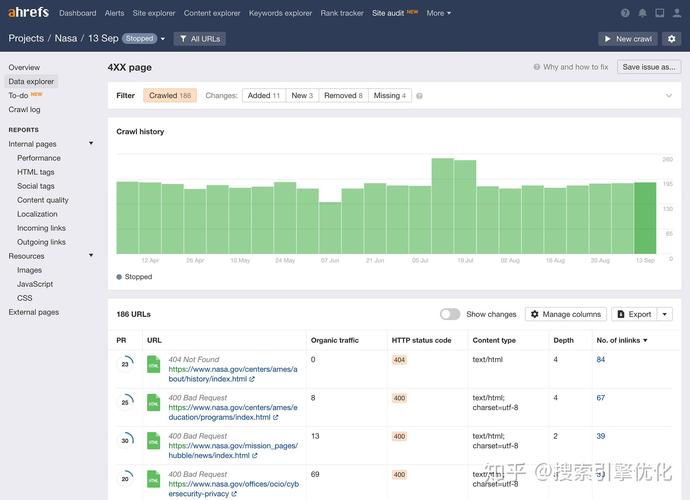Open Alerts in top navigation
The image size is (690, 500).
pyautogui.click(x=114, y=13)
